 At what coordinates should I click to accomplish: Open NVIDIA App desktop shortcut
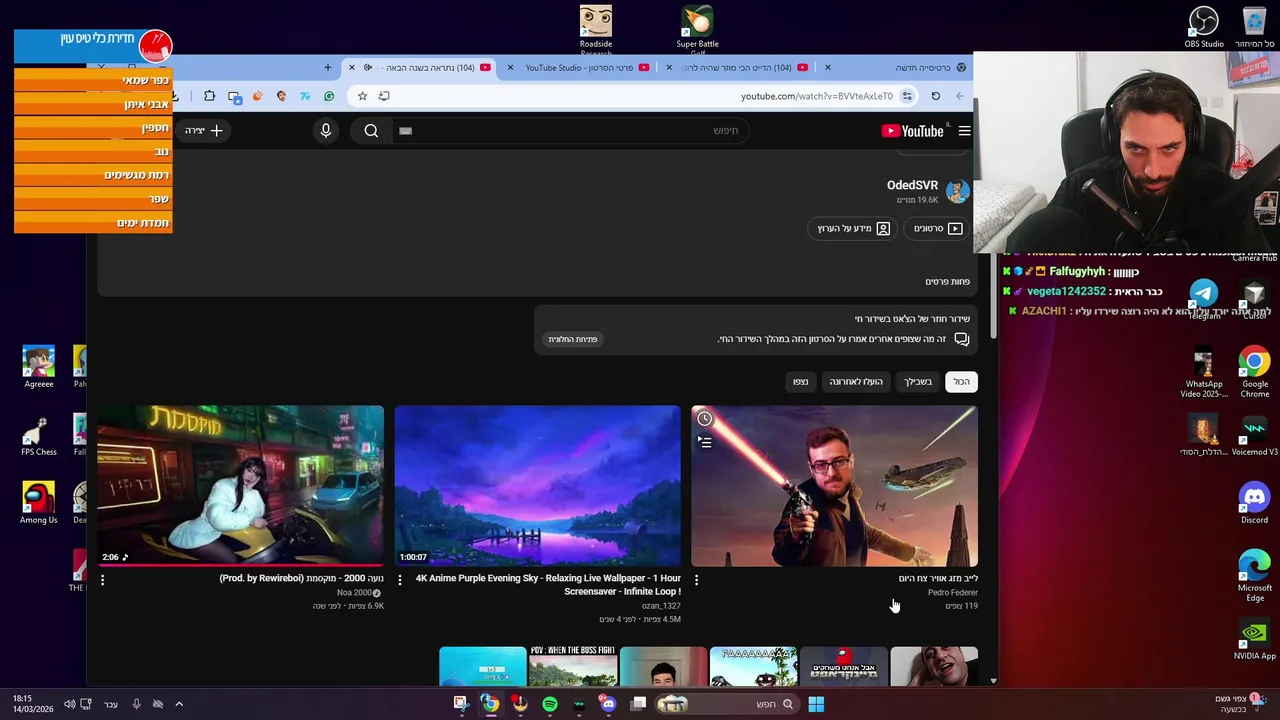1254,640
